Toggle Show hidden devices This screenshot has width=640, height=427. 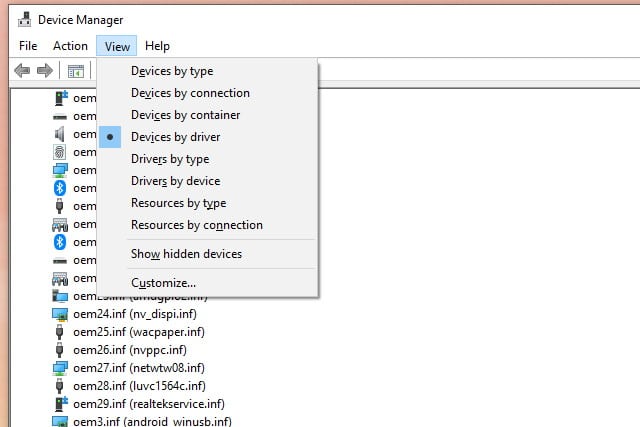coord(186,254)
